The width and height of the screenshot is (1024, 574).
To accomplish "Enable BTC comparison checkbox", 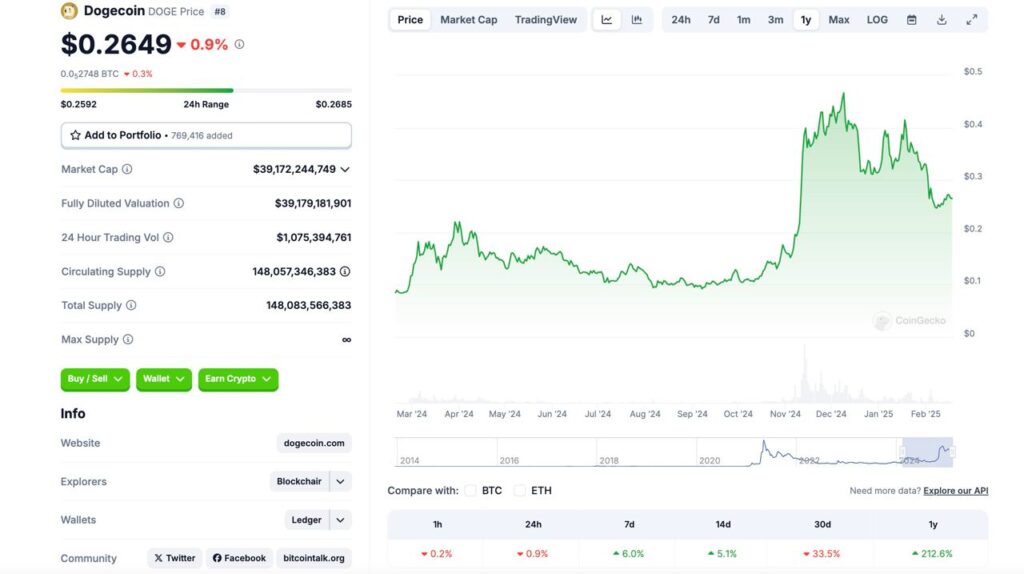I will [x=470, y=490].
